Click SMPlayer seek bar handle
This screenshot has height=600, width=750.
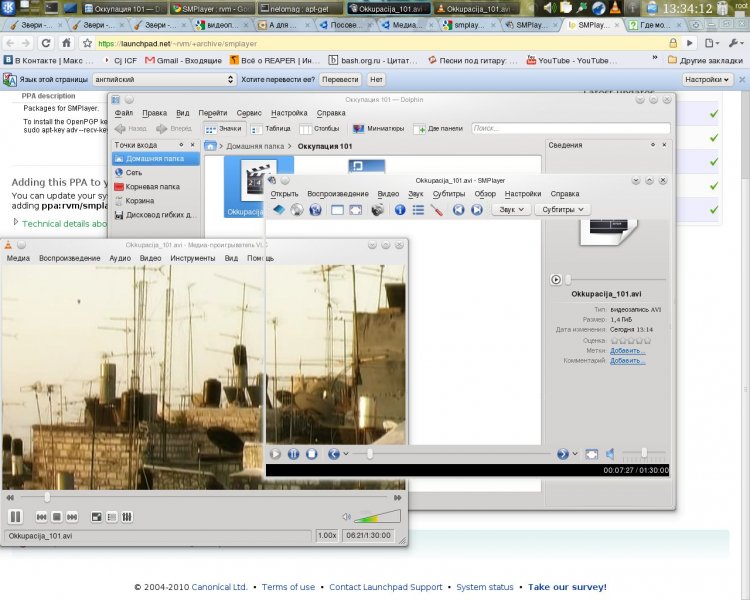(370, 453)
